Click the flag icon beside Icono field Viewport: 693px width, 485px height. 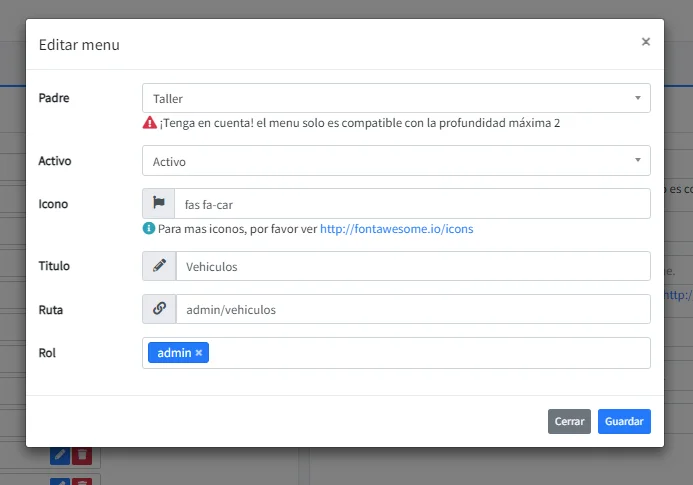pos(158,204)
